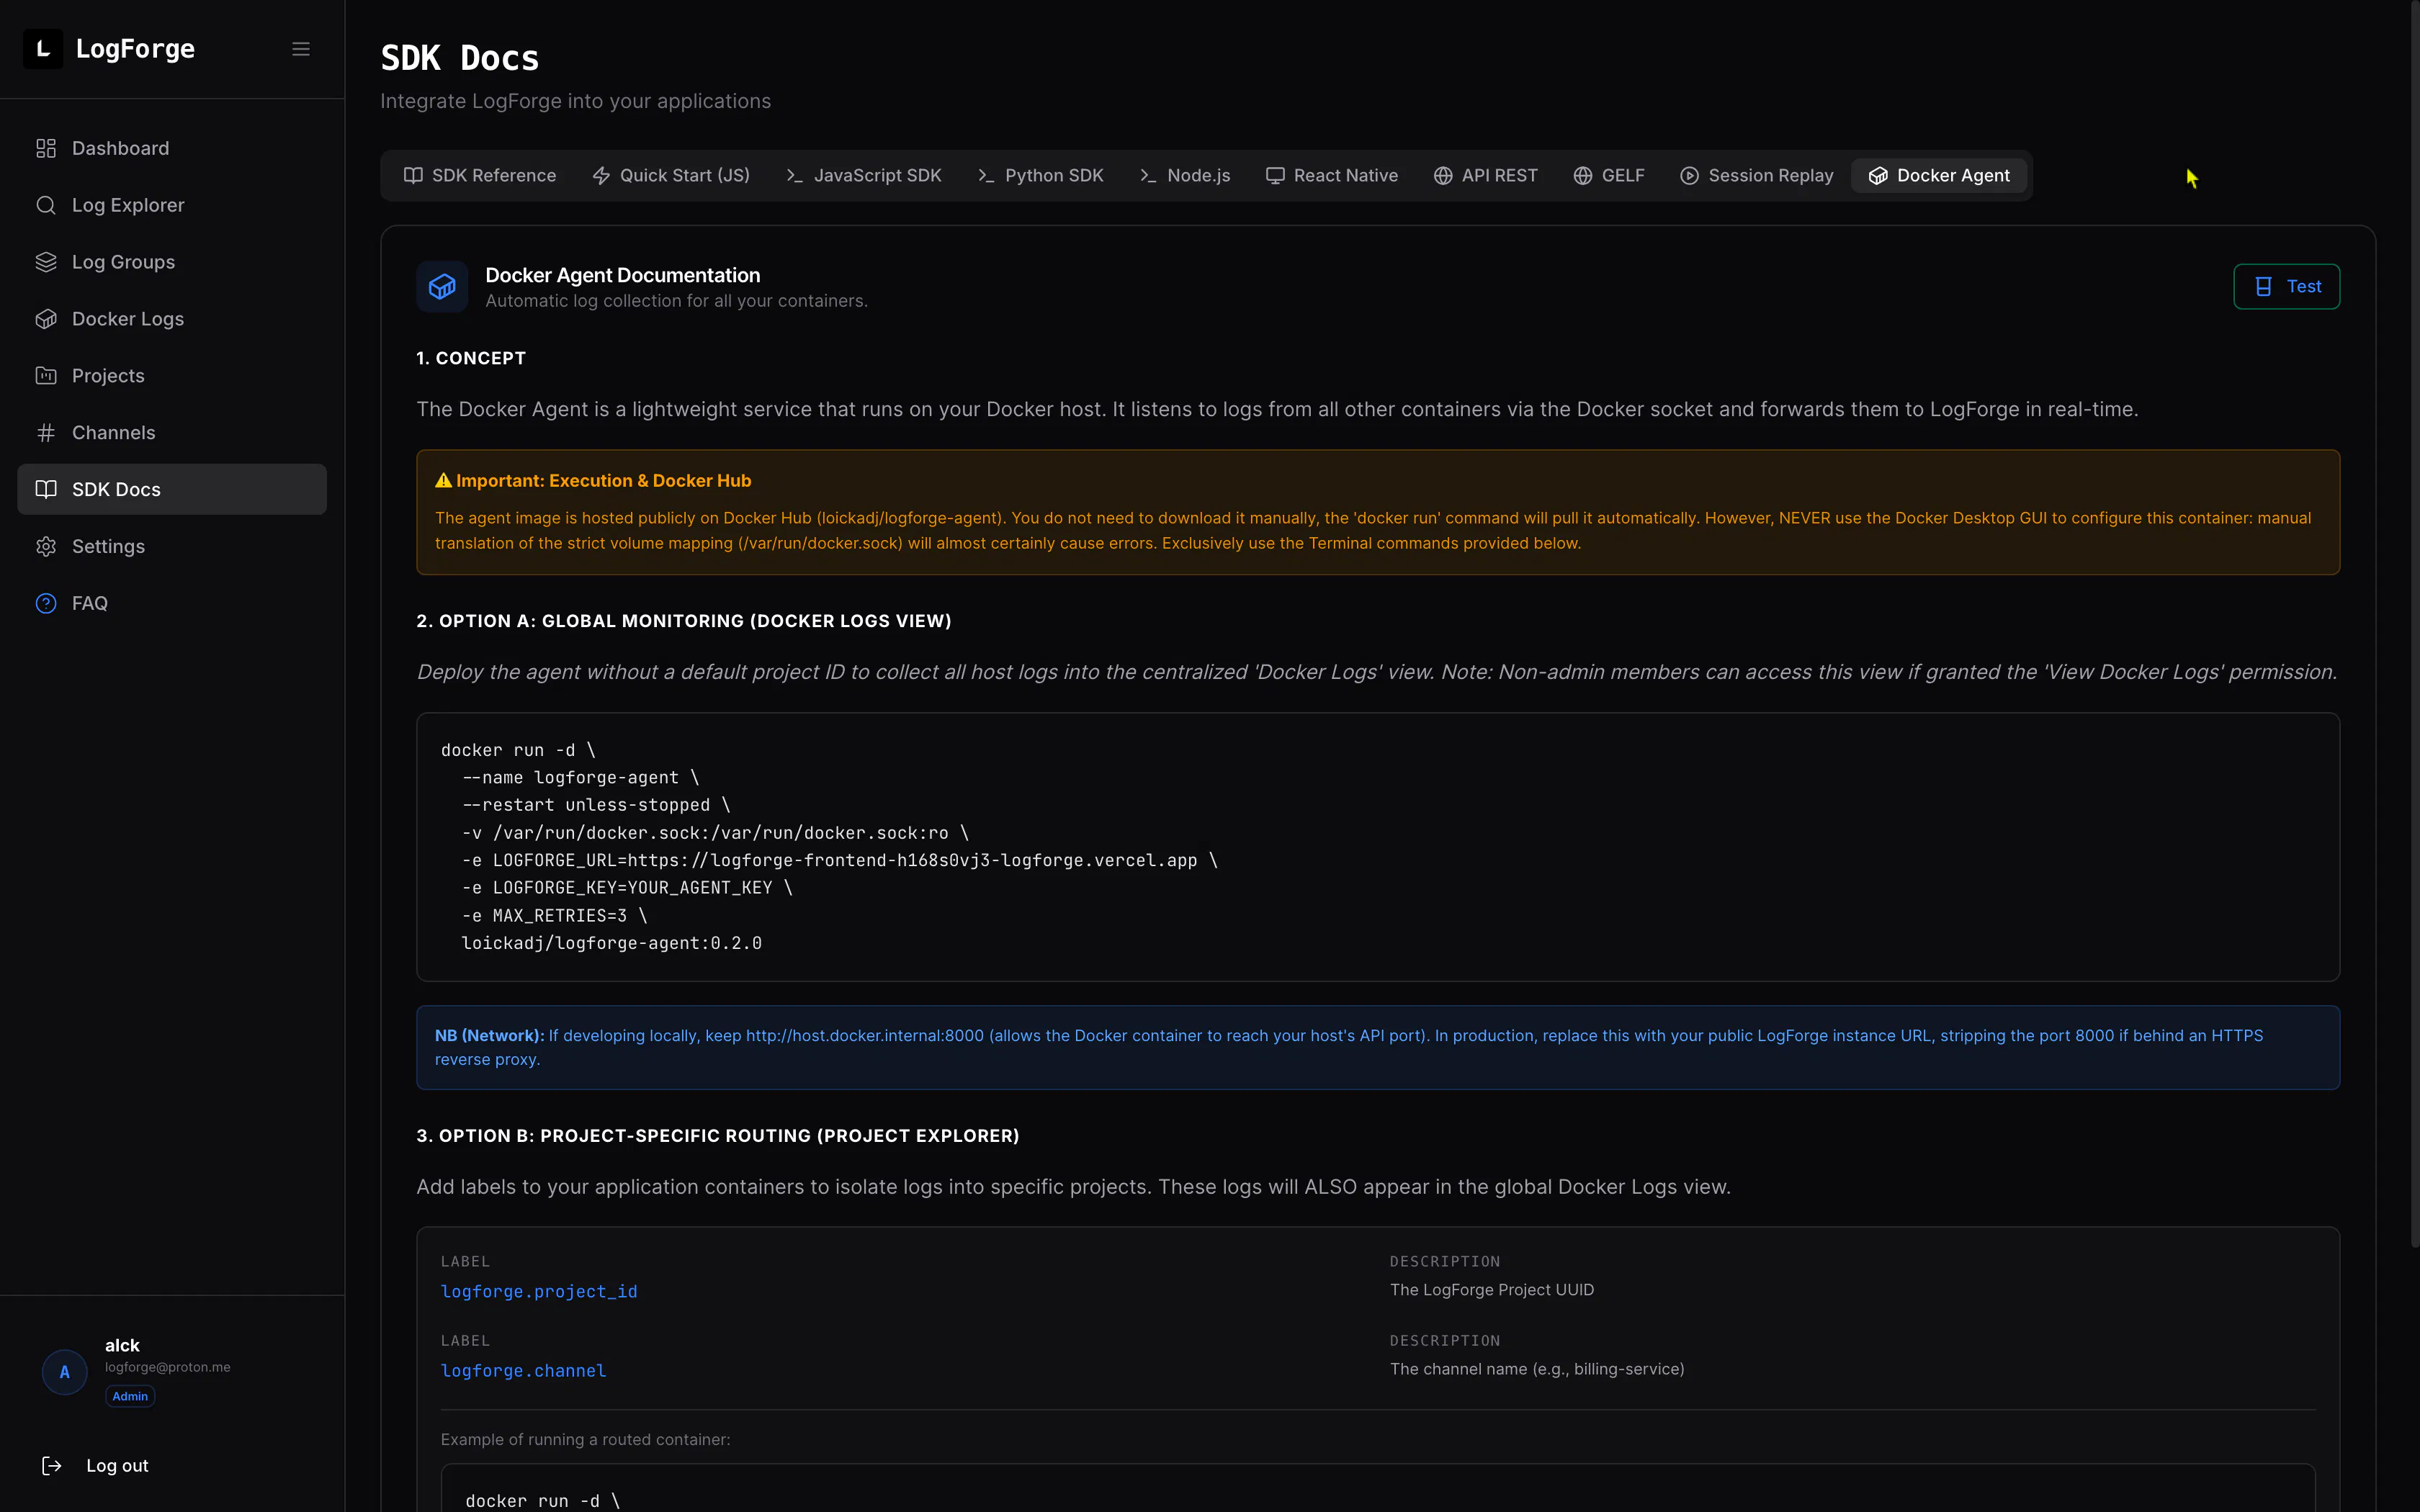
Task: Click the warning triangle icon in alert
Action: pyautogui.click(x=443, y=480)
